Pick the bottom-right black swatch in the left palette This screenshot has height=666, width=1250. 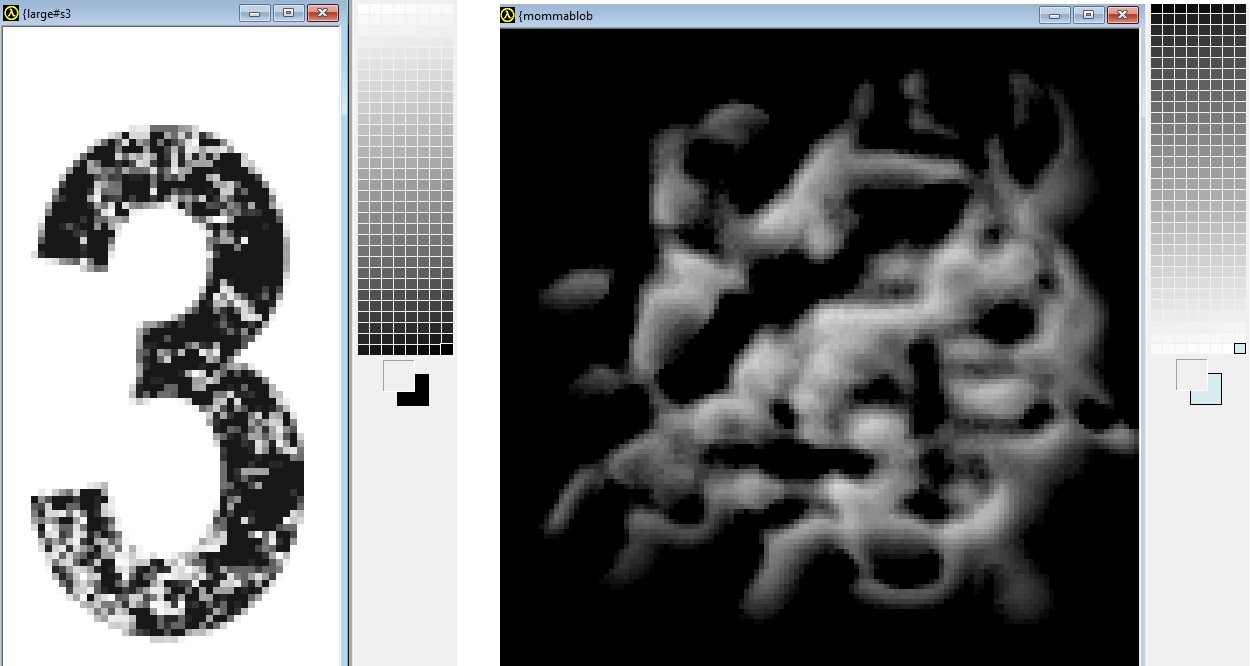click(x=446, y=348)
